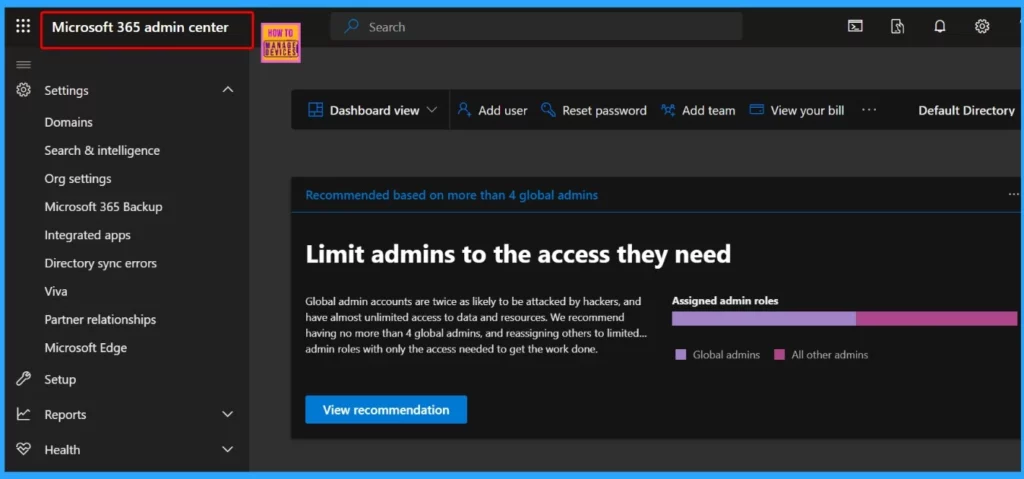This screenshot has height=479, width=1024.
Task: Click the Settings label in sidebar
Action: click(66, 90)
